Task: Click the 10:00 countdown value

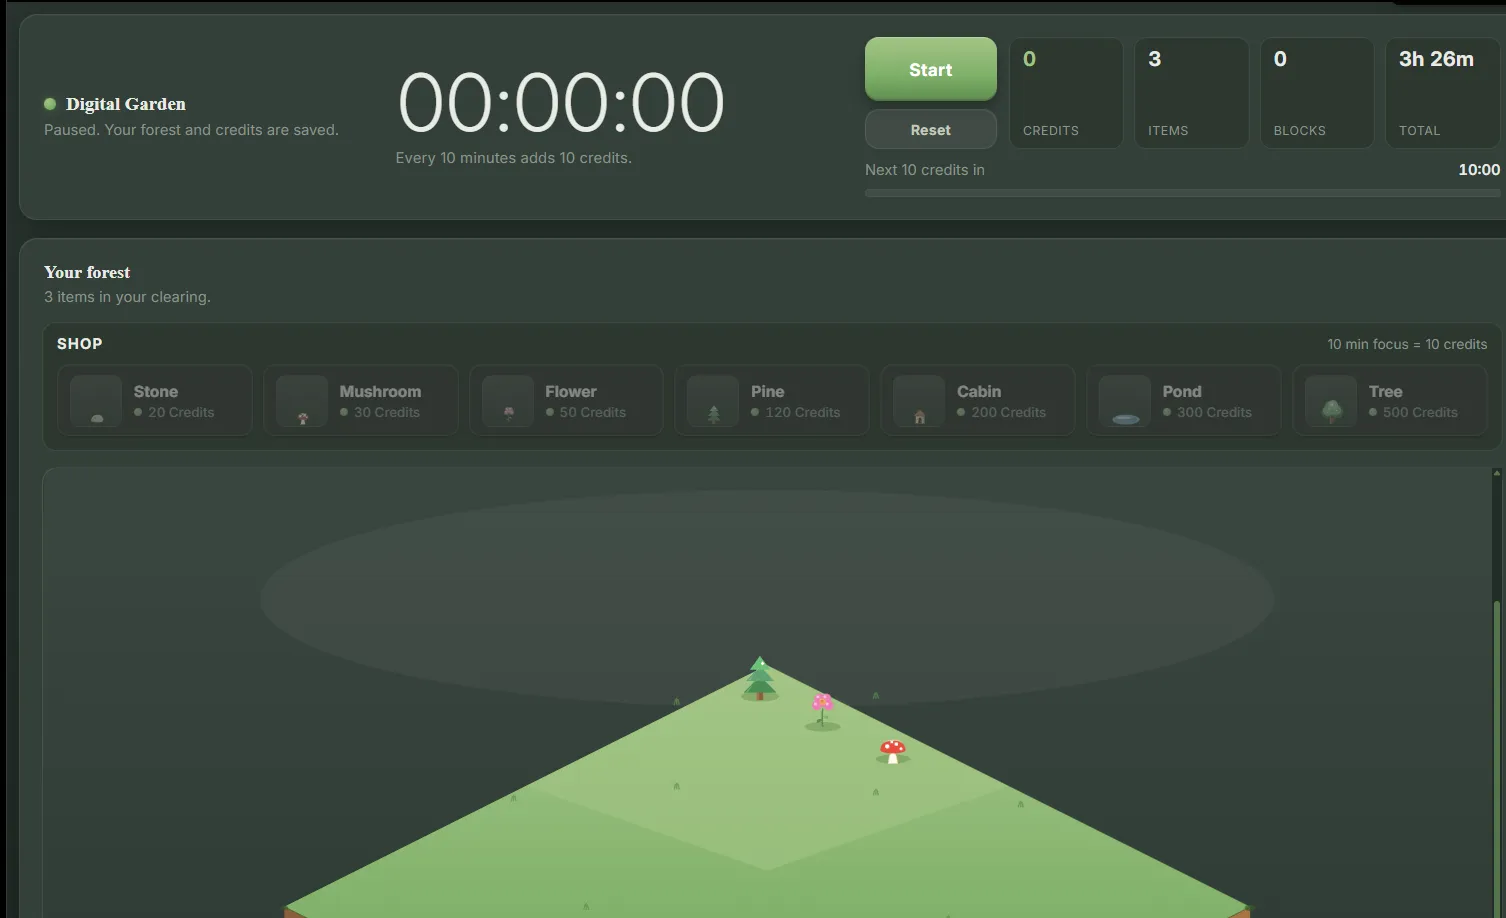Action: (1479, 170)
